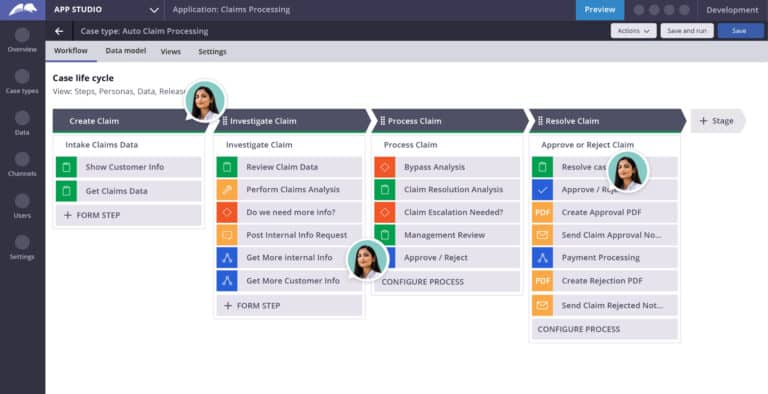Screen dimensions: 768x394
Task: Switch to the Settings tab
Action: click(212, 51)
